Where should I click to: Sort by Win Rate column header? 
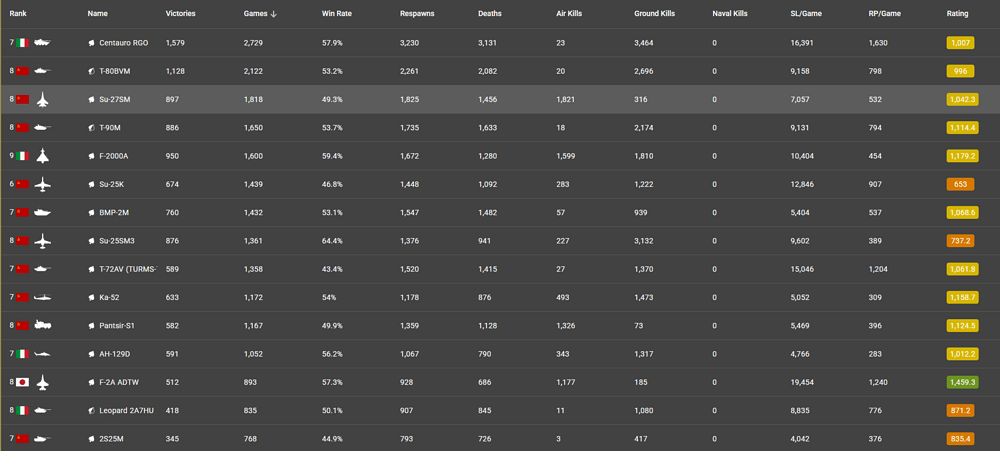click(x=336, y=14)
